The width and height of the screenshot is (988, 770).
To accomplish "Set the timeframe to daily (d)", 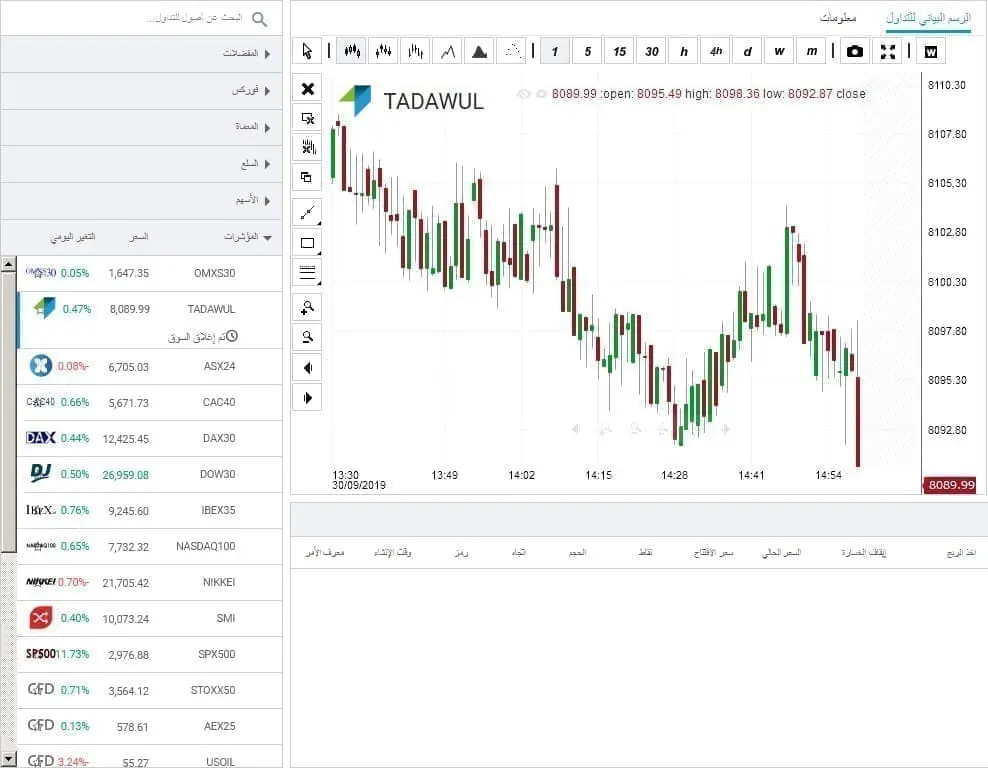I will [747, 51].
